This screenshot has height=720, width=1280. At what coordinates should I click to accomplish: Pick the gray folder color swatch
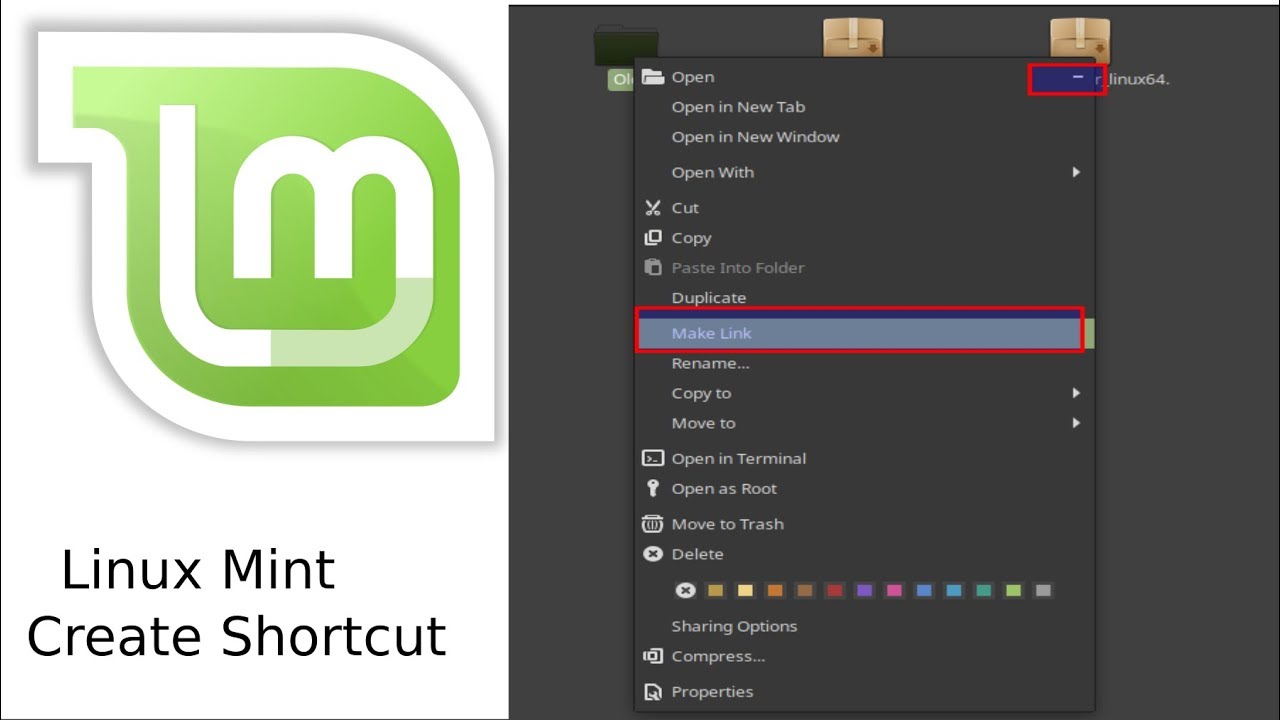tap(1043, 591)
